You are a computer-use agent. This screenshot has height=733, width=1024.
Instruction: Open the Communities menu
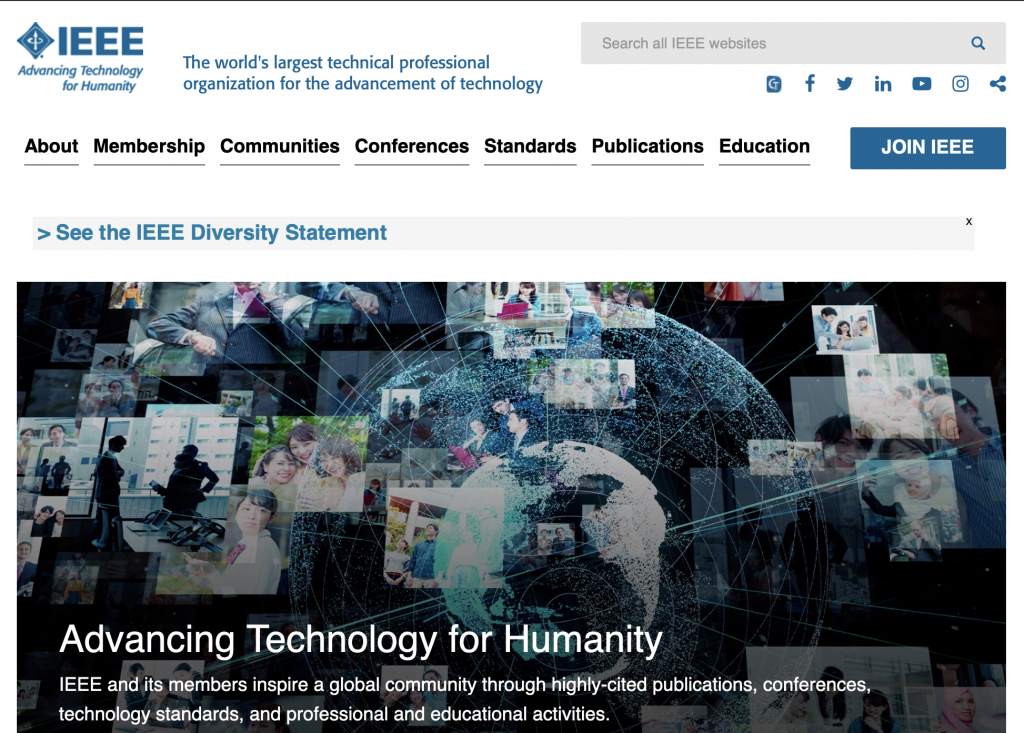click(x=280, y=146)
